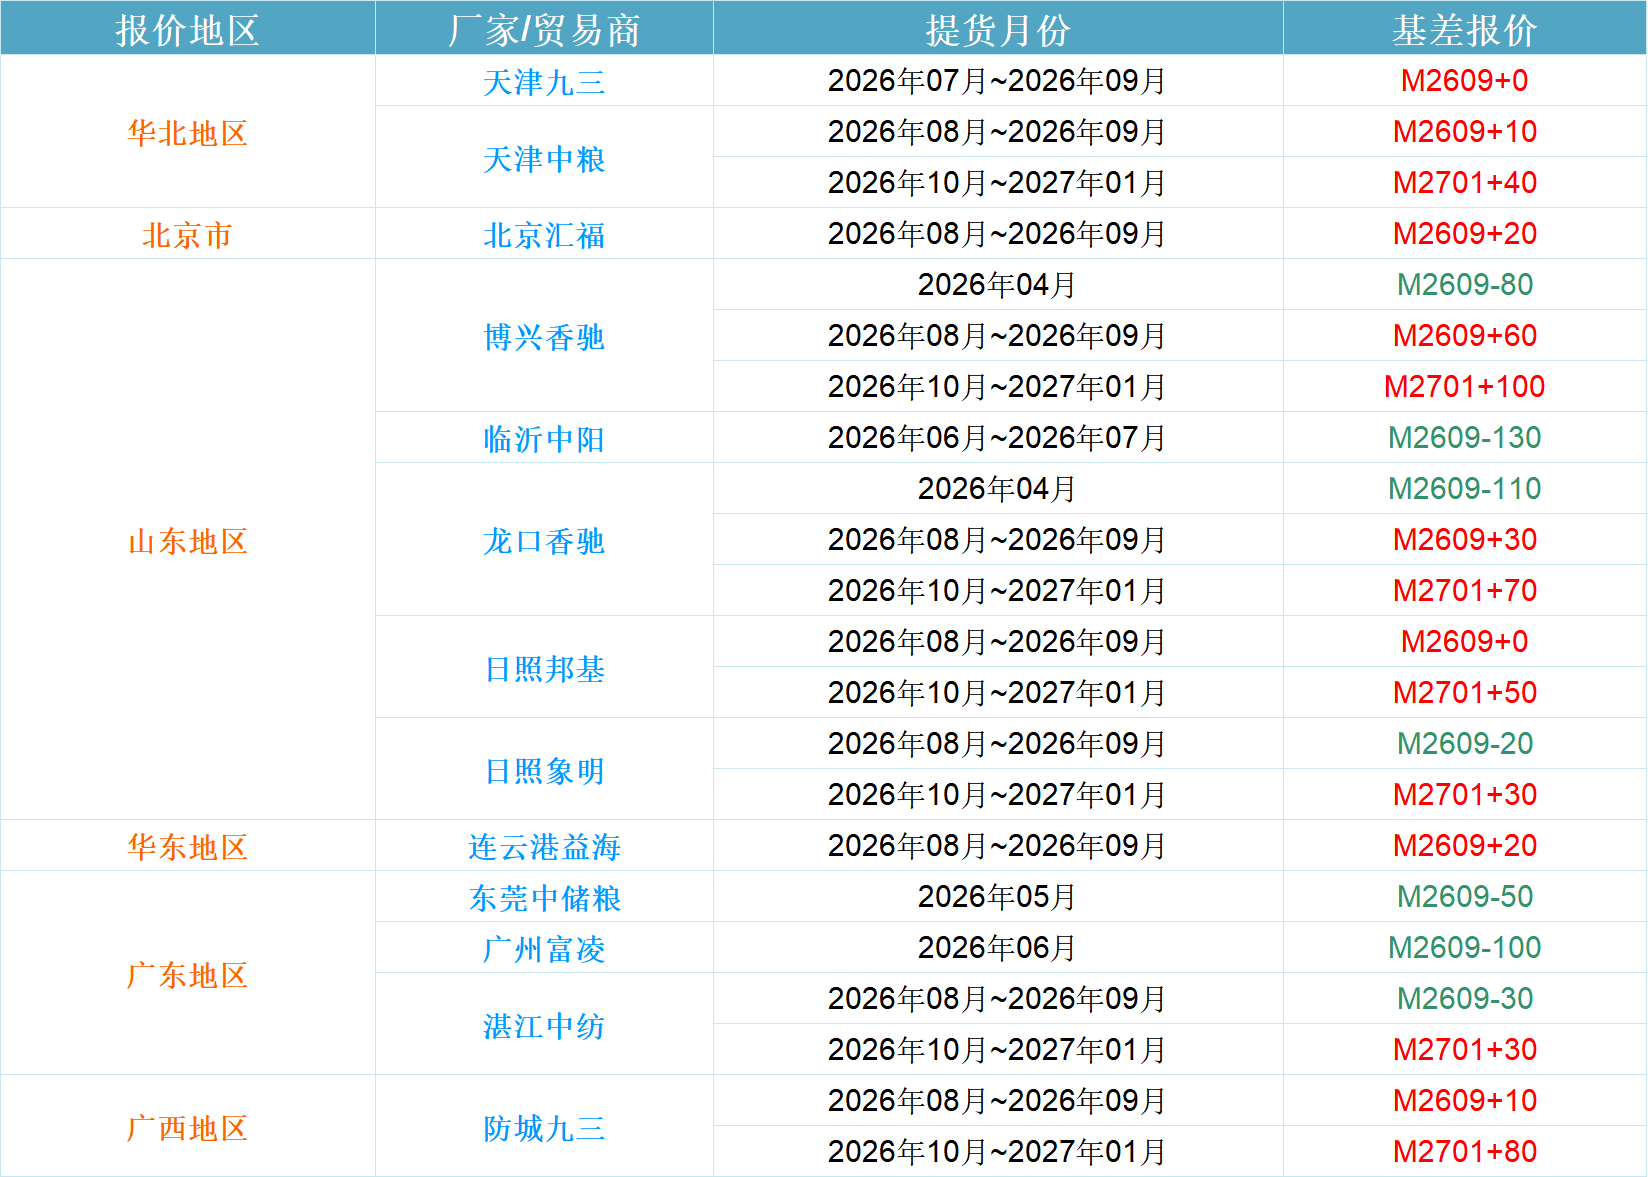Select the 华东地区 region cell

(x=187, y=847)
